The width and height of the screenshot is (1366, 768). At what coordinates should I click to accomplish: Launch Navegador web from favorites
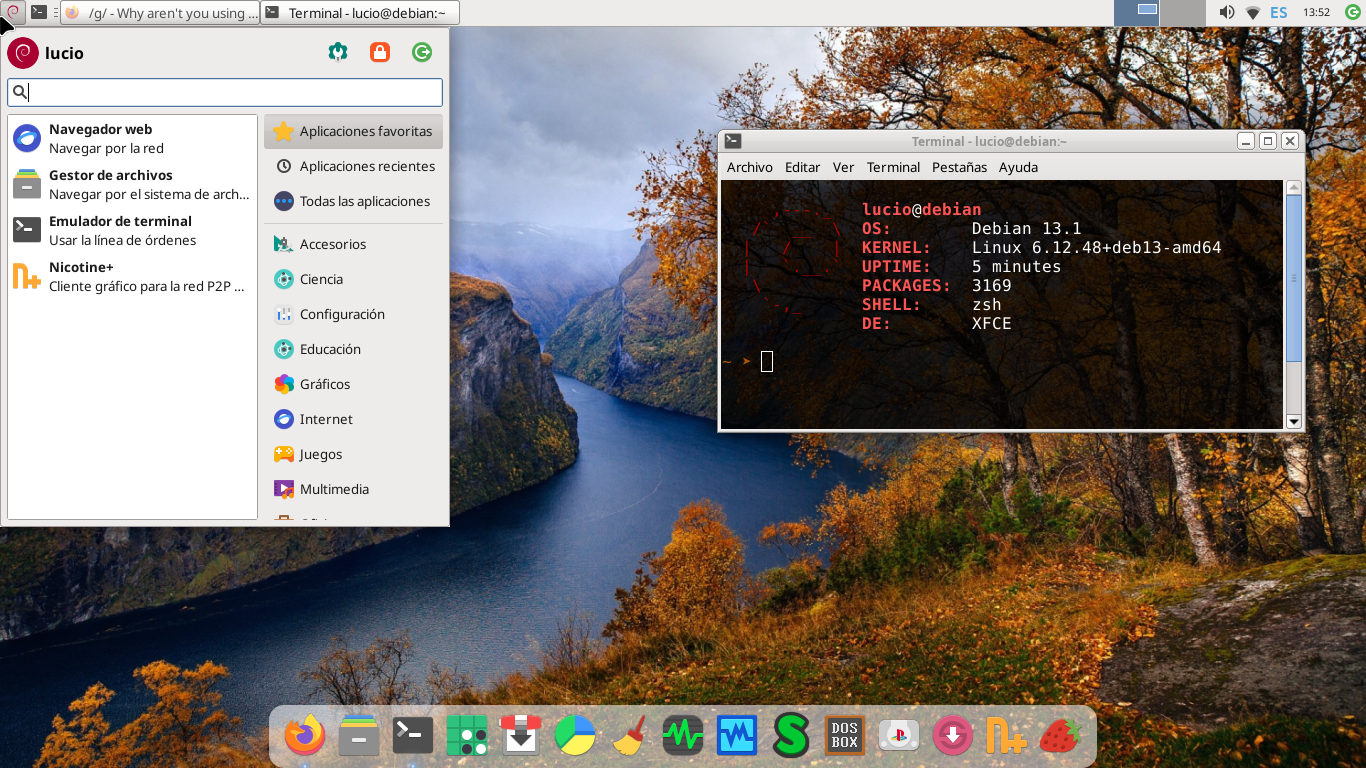(x=132, y=138)
